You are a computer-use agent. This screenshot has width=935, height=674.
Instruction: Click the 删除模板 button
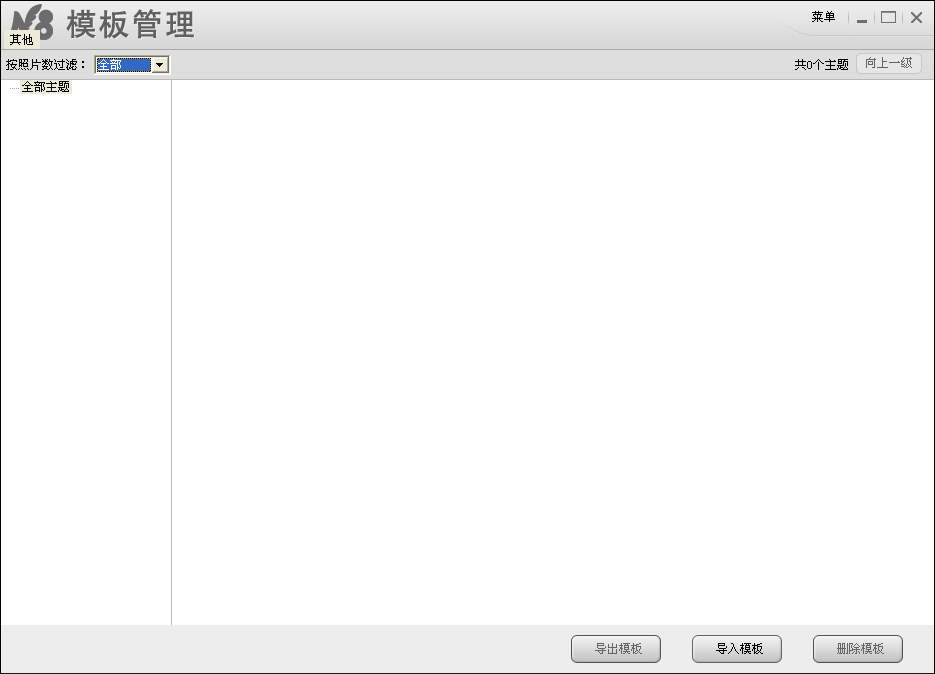(858, 649)
